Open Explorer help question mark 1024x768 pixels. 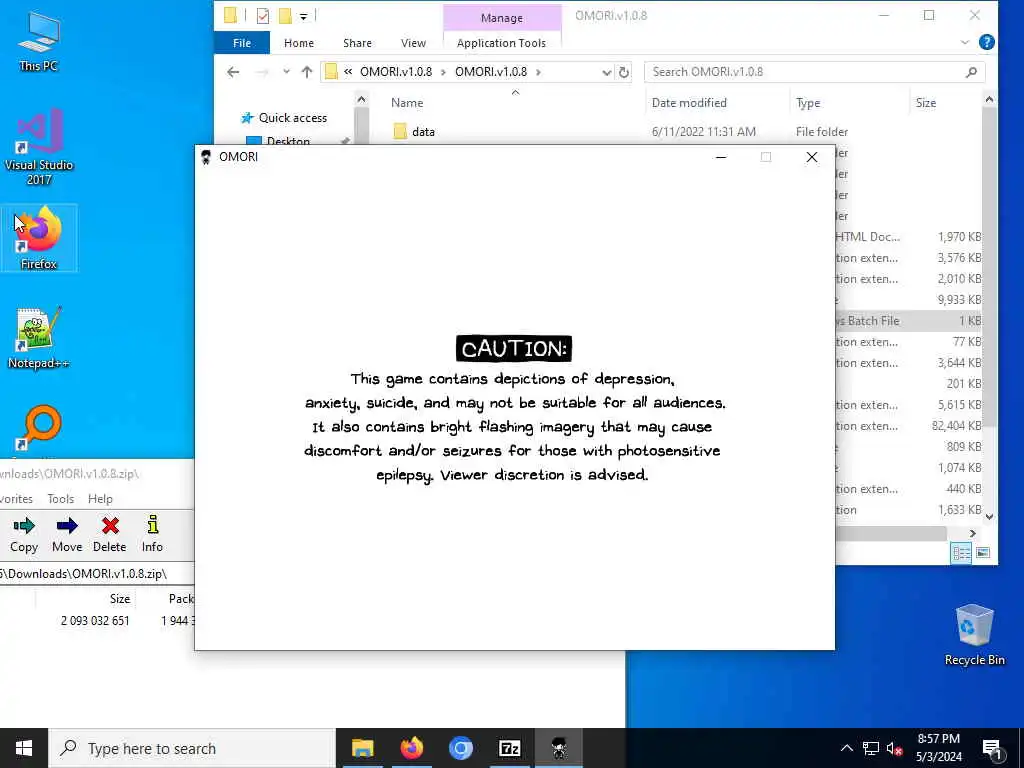coord(986,42)
